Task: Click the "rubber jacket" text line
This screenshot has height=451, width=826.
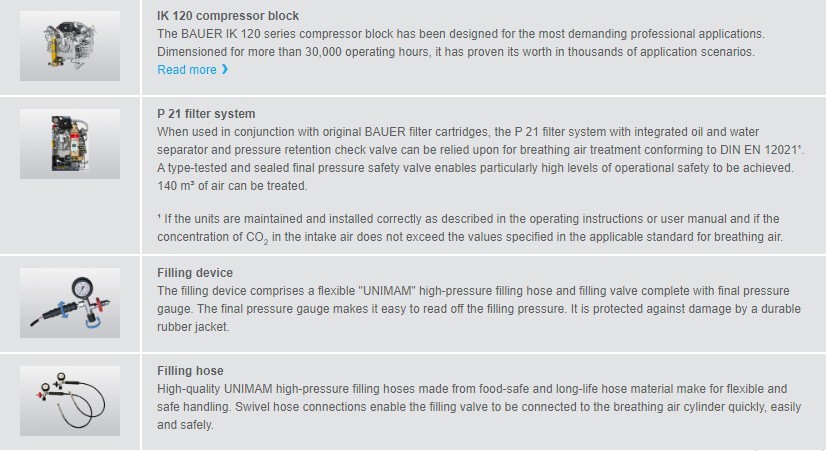Action: coord(193,327)
